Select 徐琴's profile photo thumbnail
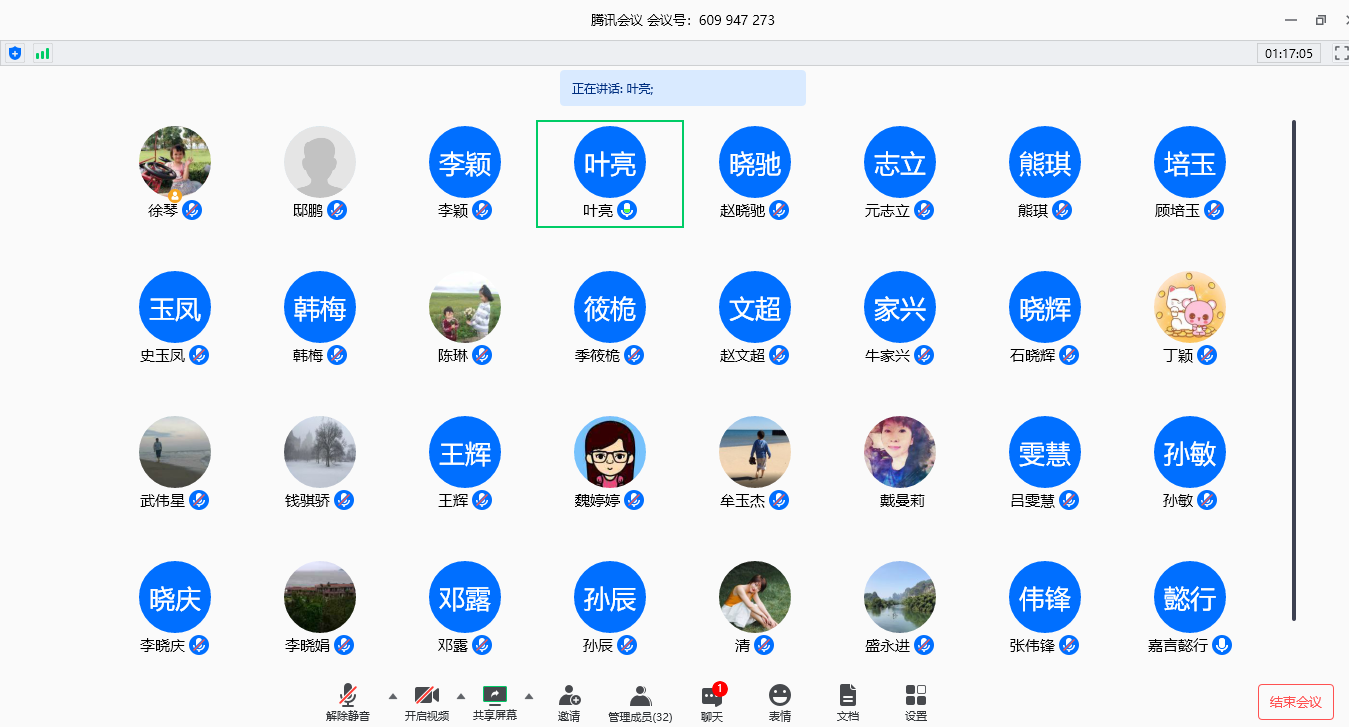 point(175,162)
